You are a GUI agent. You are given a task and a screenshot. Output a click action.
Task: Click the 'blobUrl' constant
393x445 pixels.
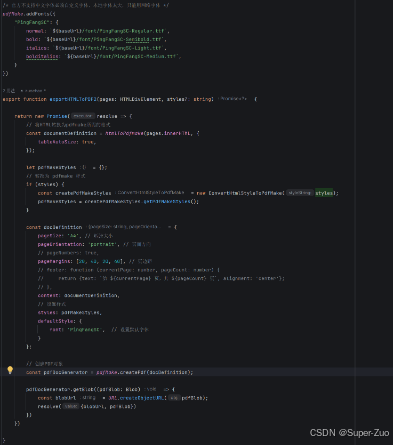coord(65,398)
